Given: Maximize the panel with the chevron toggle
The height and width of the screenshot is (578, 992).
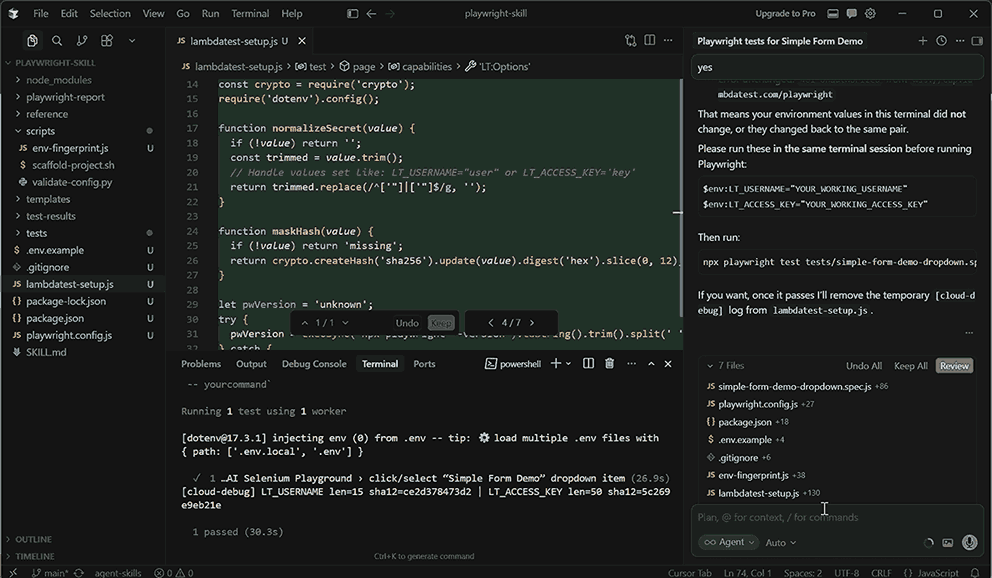Looking at the screenshot, I should click(650, 364).
